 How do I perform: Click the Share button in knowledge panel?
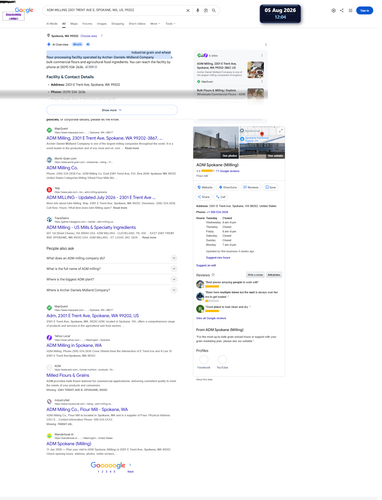click(x=204, y=197)
